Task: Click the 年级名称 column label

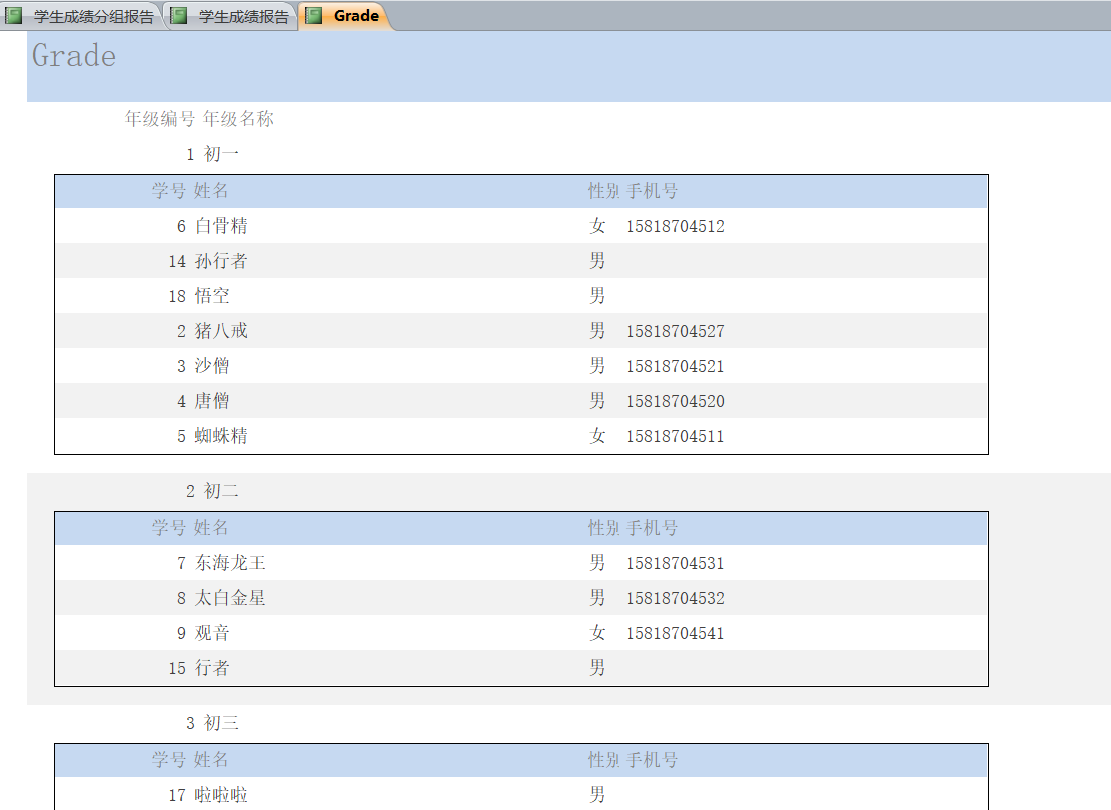Action: point(238,119)
